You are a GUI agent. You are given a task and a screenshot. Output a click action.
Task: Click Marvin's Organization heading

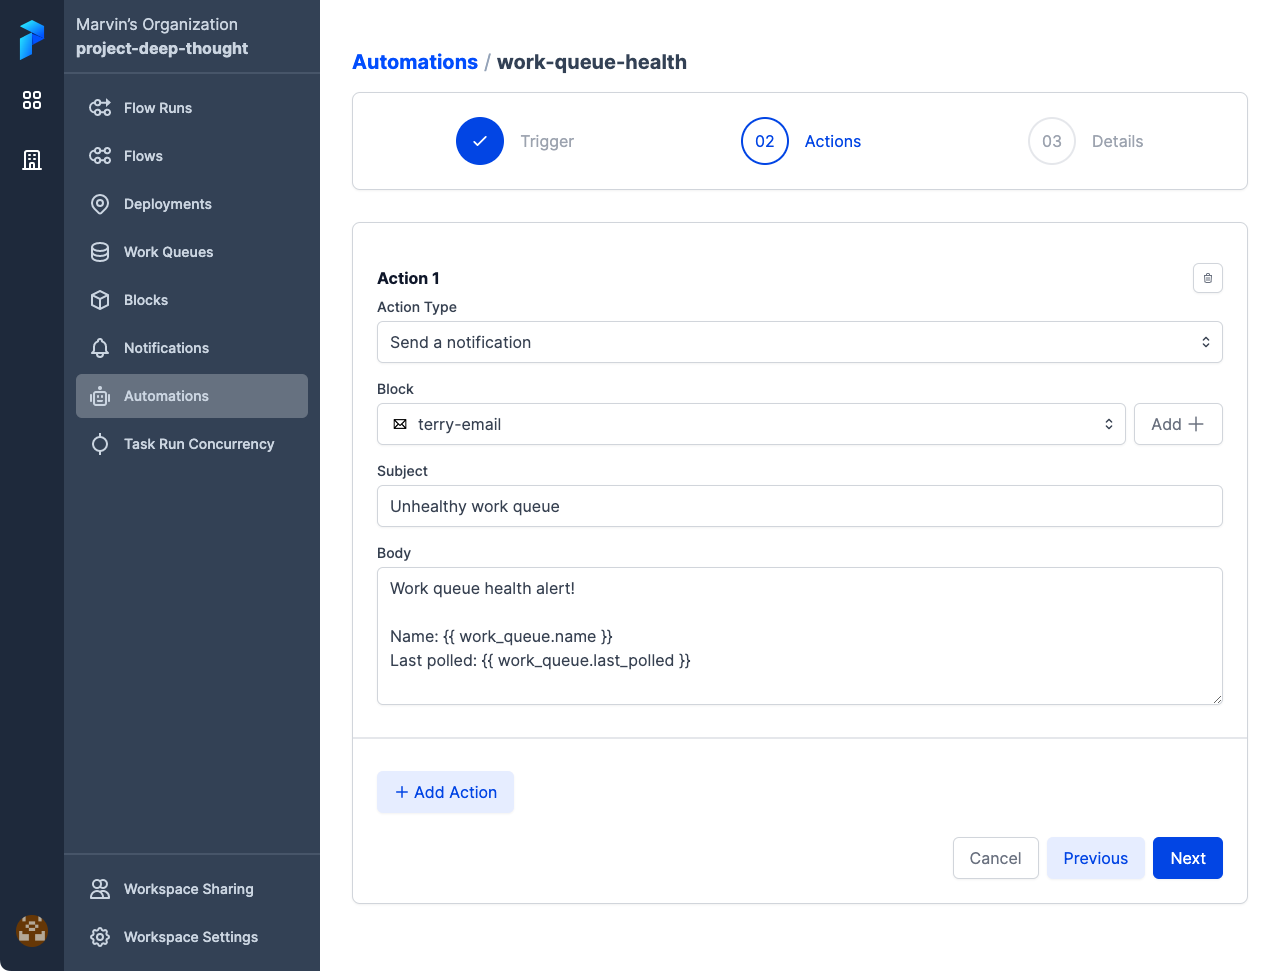click(157, 24)
